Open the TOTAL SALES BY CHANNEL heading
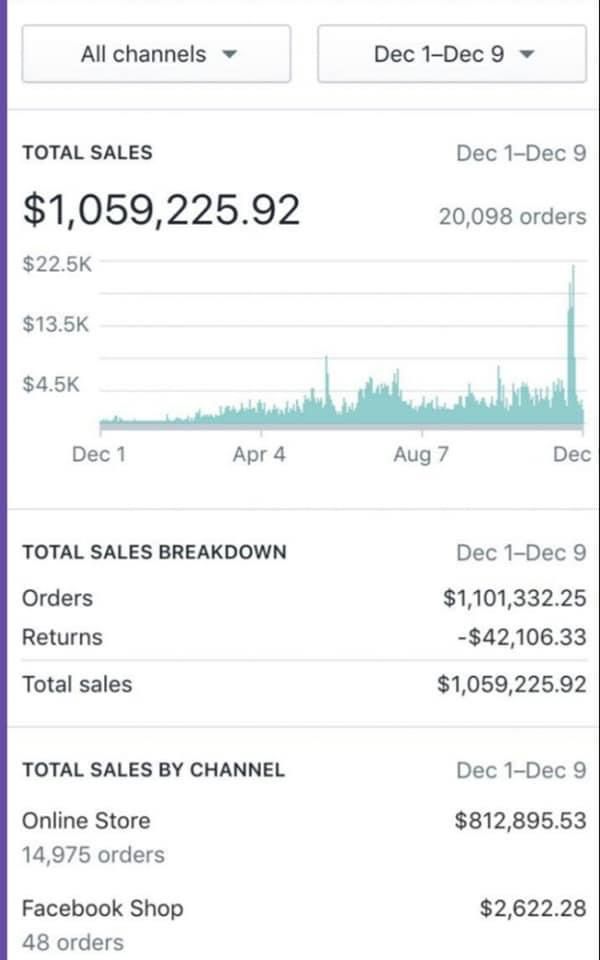Screen dimensions: 600x960 153,770
